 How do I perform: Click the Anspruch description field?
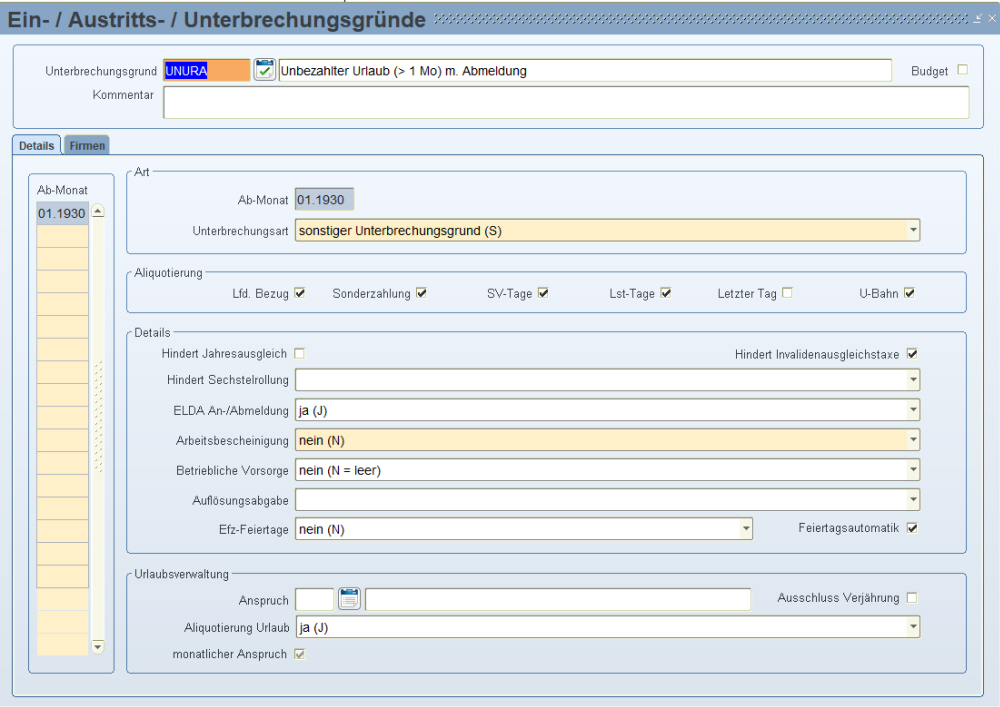point(557,599)
